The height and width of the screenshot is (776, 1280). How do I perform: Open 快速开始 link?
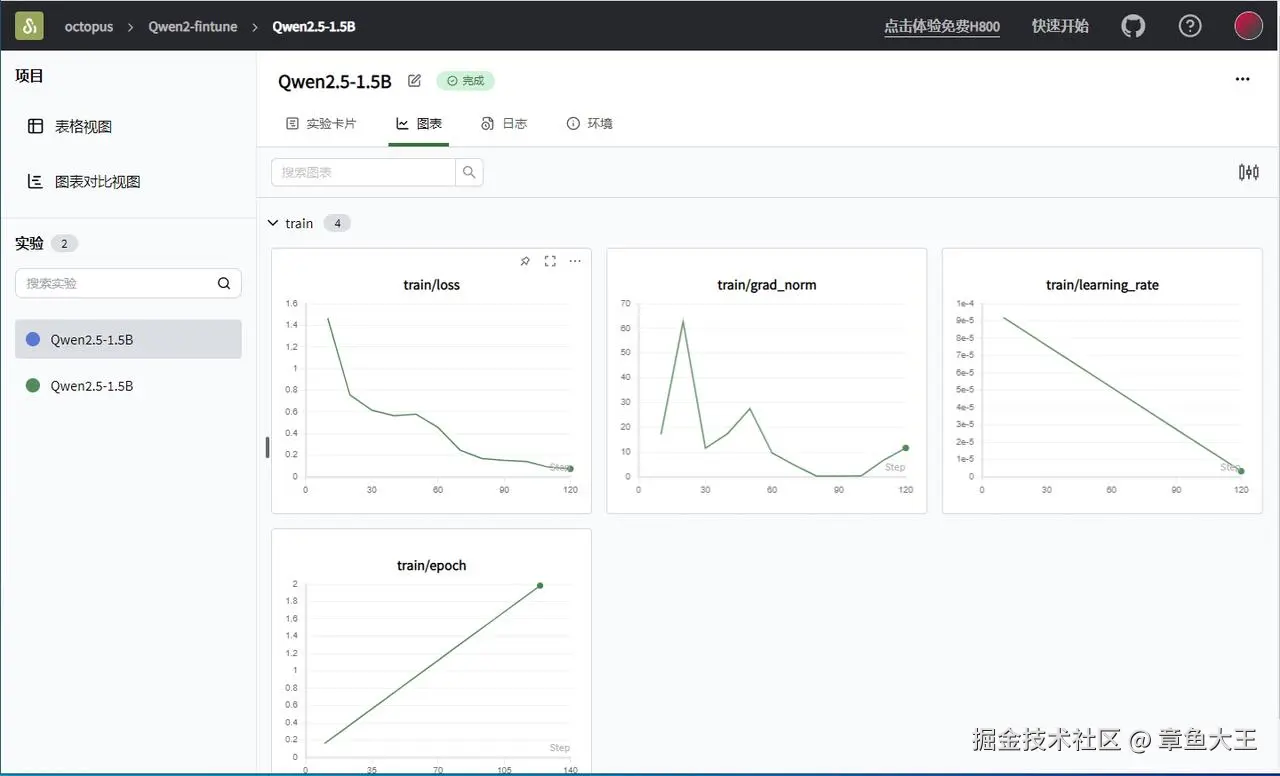coord(1060,27)
